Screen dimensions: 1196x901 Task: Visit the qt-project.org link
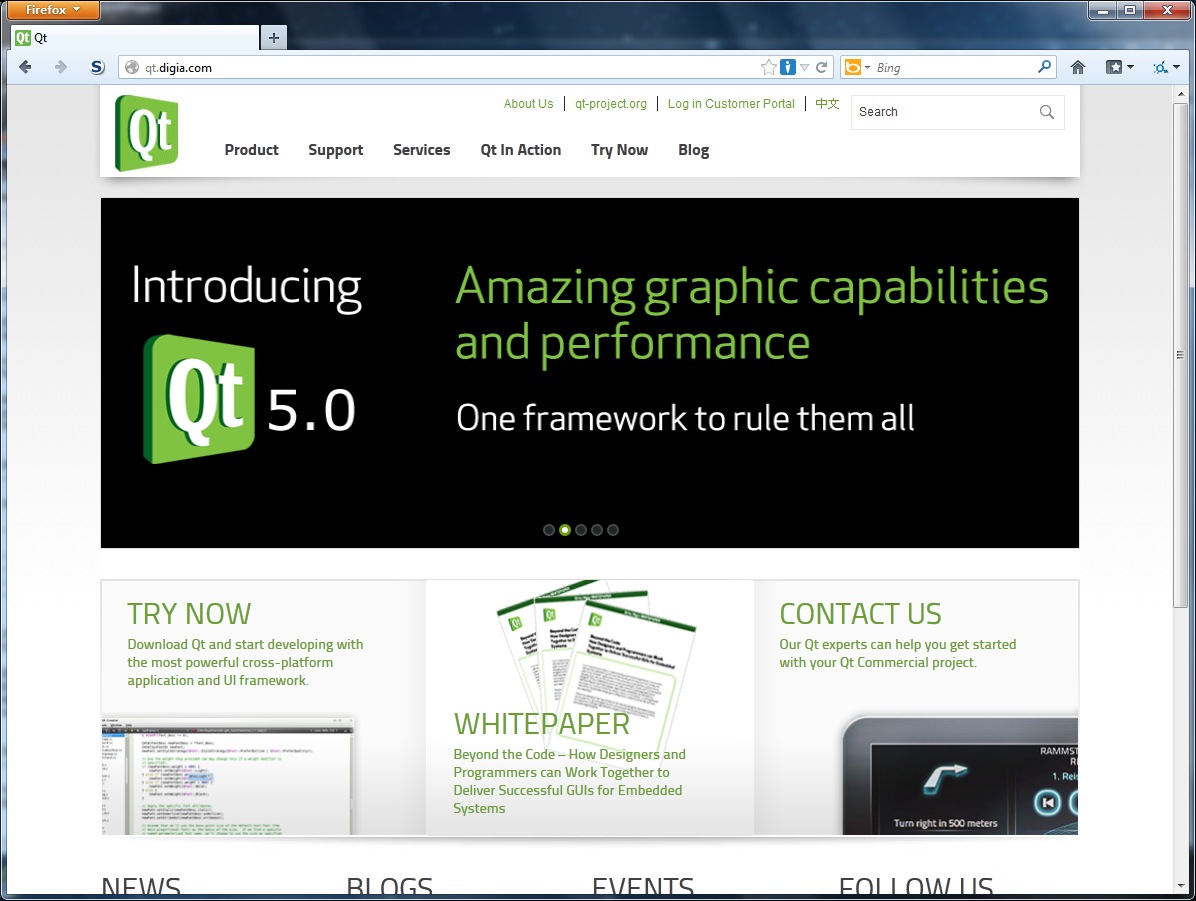[x=611, y=104]
